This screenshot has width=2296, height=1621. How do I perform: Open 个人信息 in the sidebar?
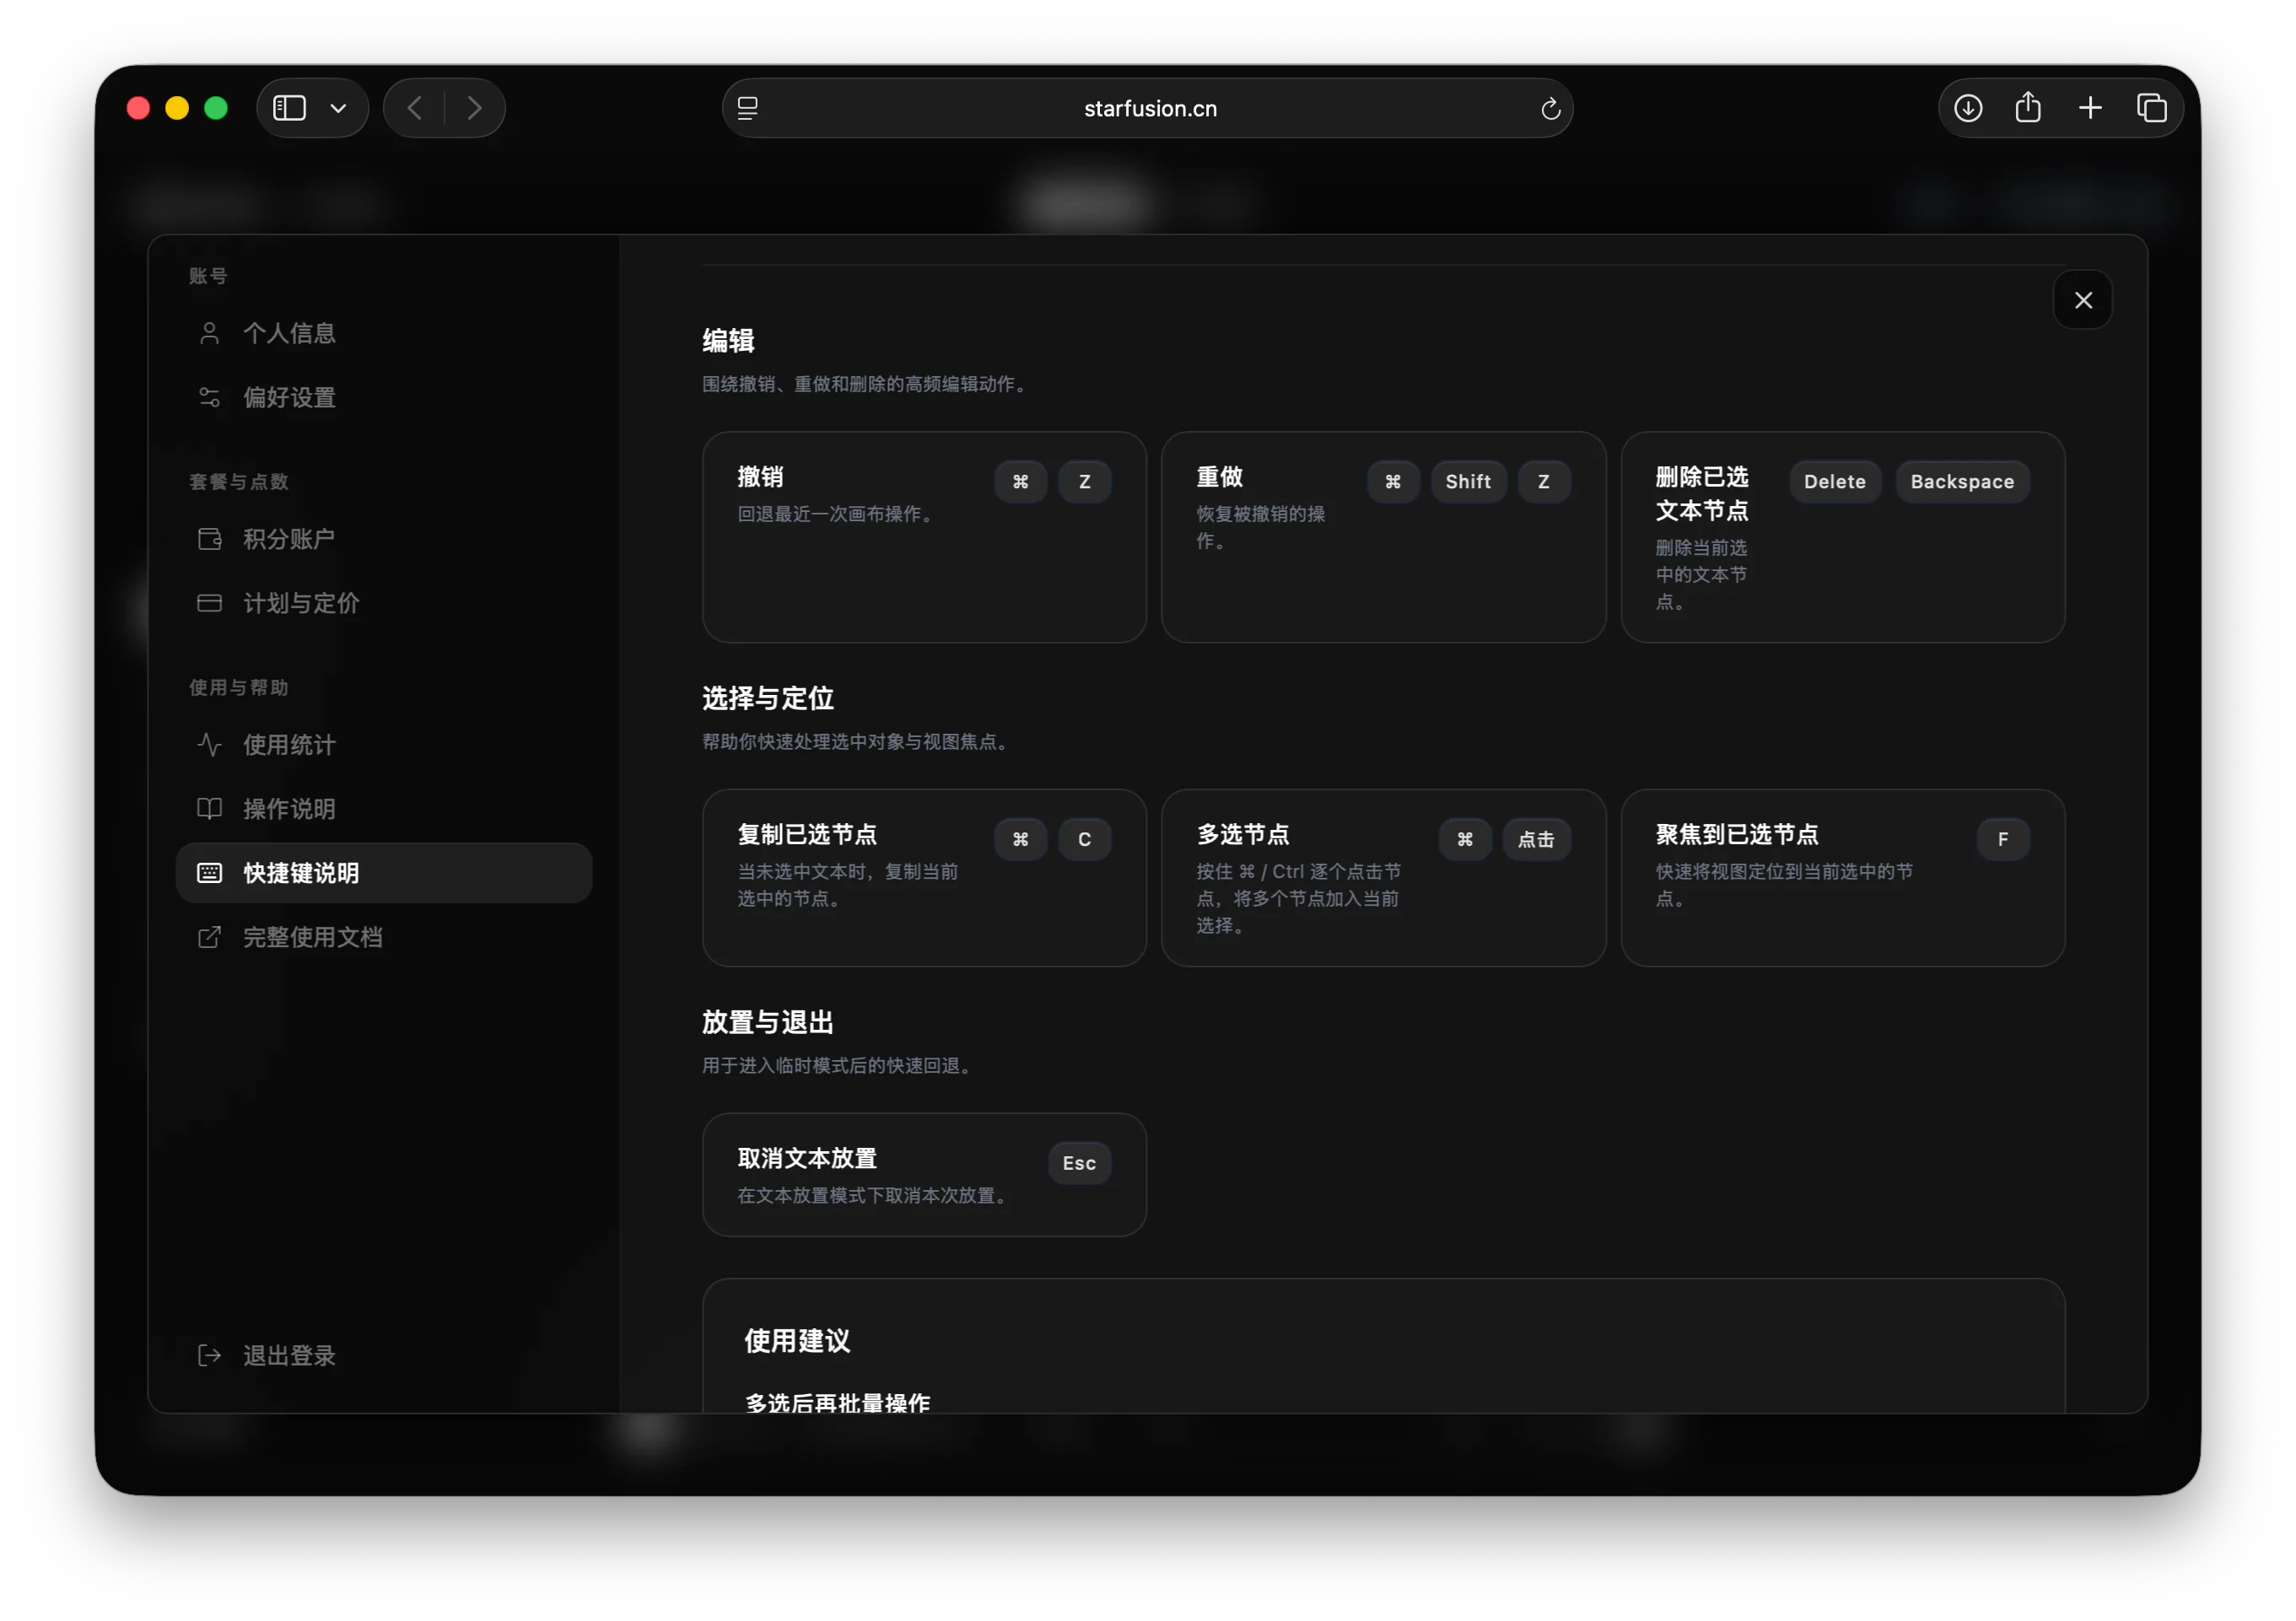point(384,333)
